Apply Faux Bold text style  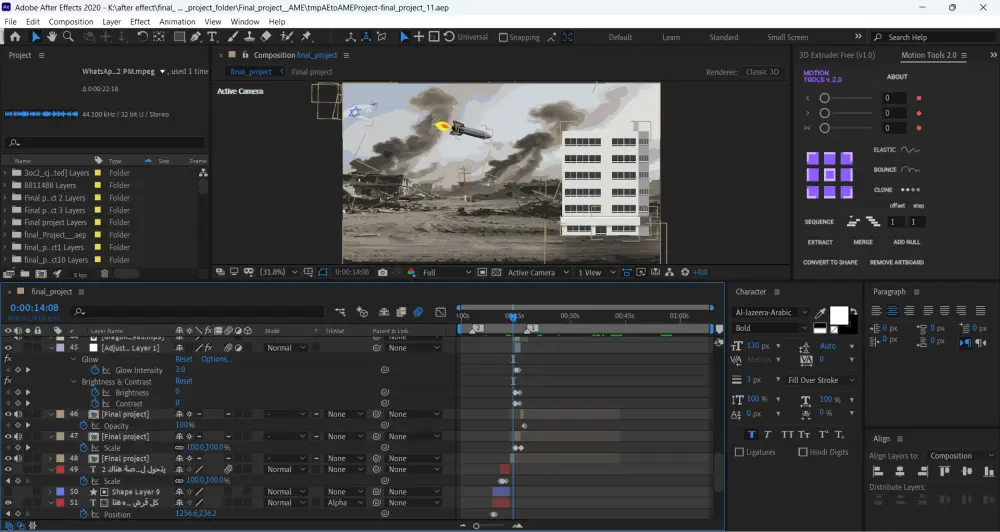click(751, 434)
